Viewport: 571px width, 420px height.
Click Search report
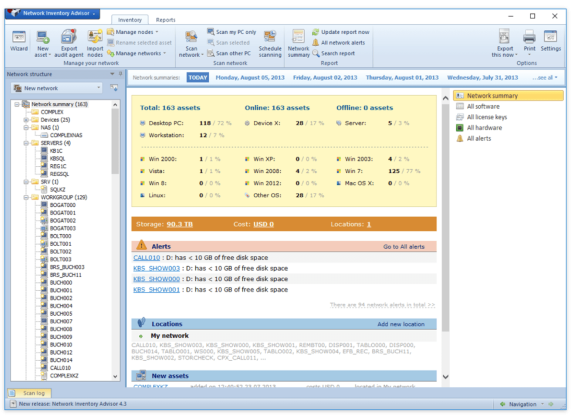click(334, 53)
